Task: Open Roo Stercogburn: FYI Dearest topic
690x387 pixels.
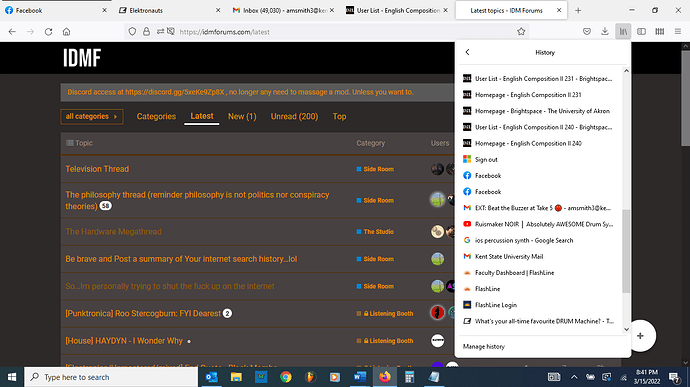Action: click(x=143, y=313)
